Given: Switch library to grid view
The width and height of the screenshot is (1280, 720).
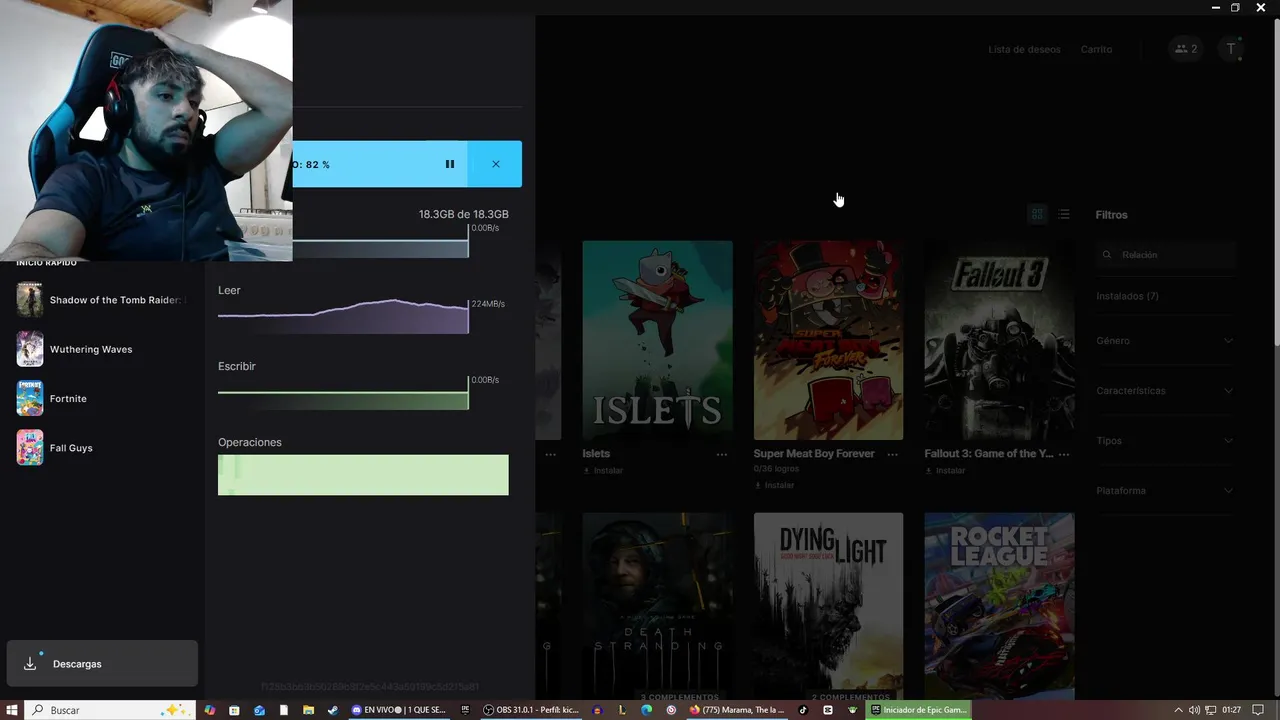Looking at the screenshot, I should point(1037,214).
